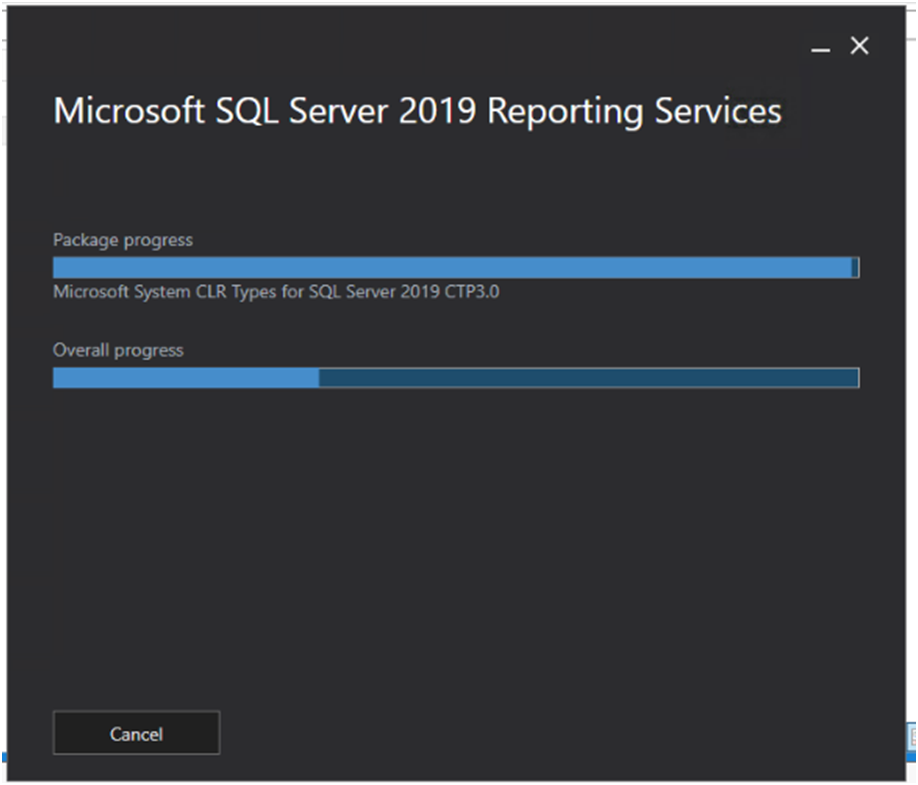This screenshot has width=918, height=785.
Task: Click the Overall progress bar
Action: pyautogui.click(x=455, y=377)
